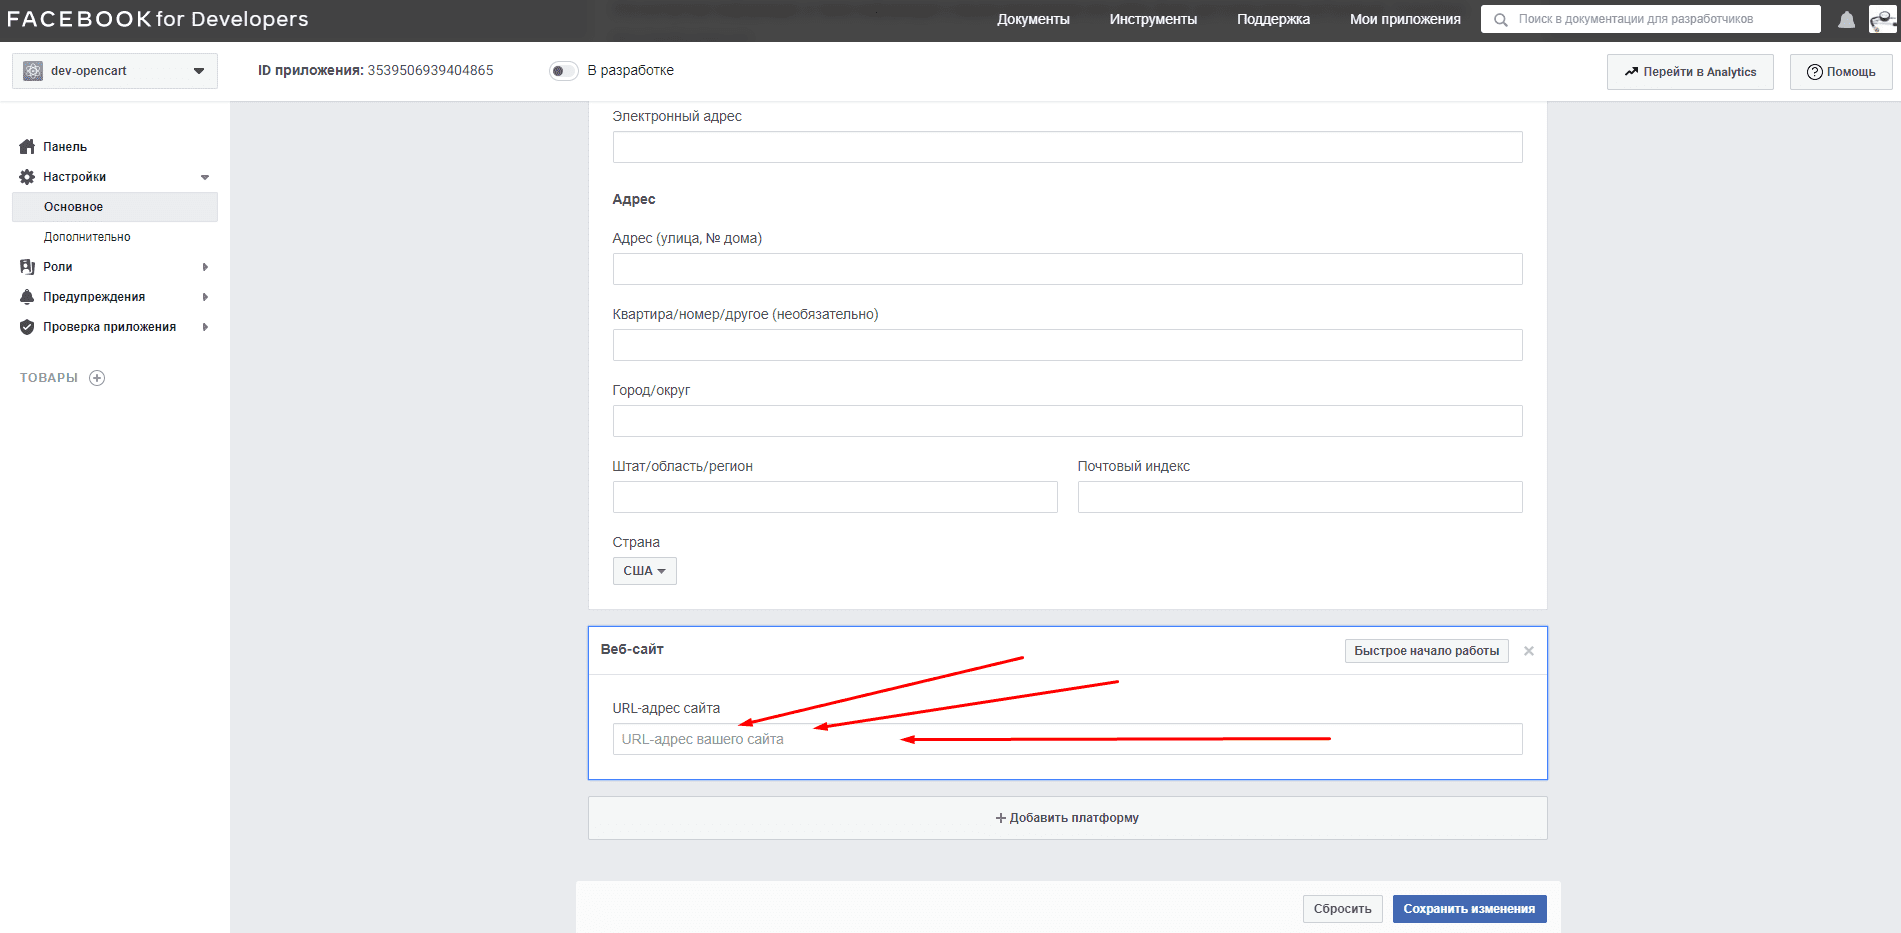Click Перейти в Analytics button
The height and width of the screenshot is (933, 1901).
tap(1690, 72)
